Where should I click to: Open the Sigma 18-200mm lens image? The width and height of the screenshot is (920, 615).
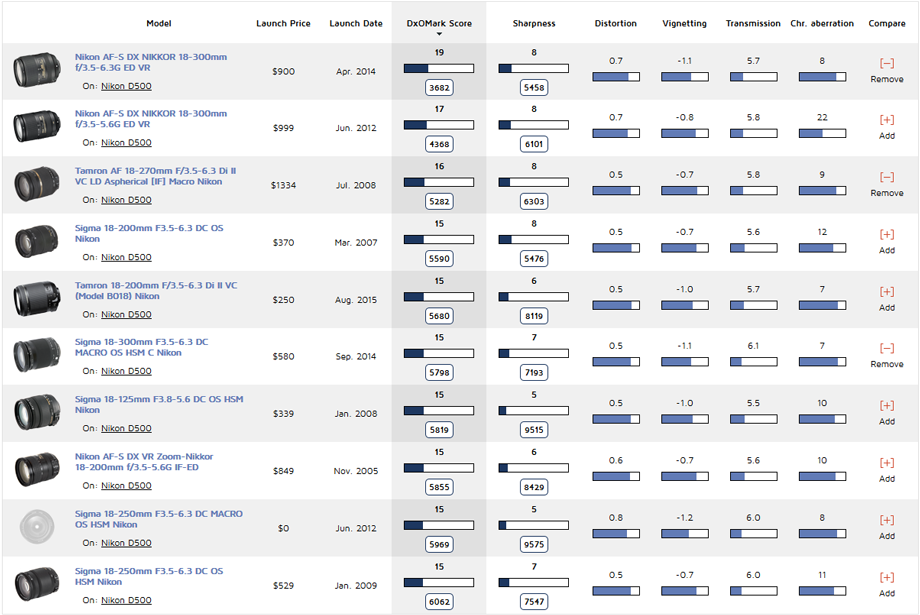[37, 241]
